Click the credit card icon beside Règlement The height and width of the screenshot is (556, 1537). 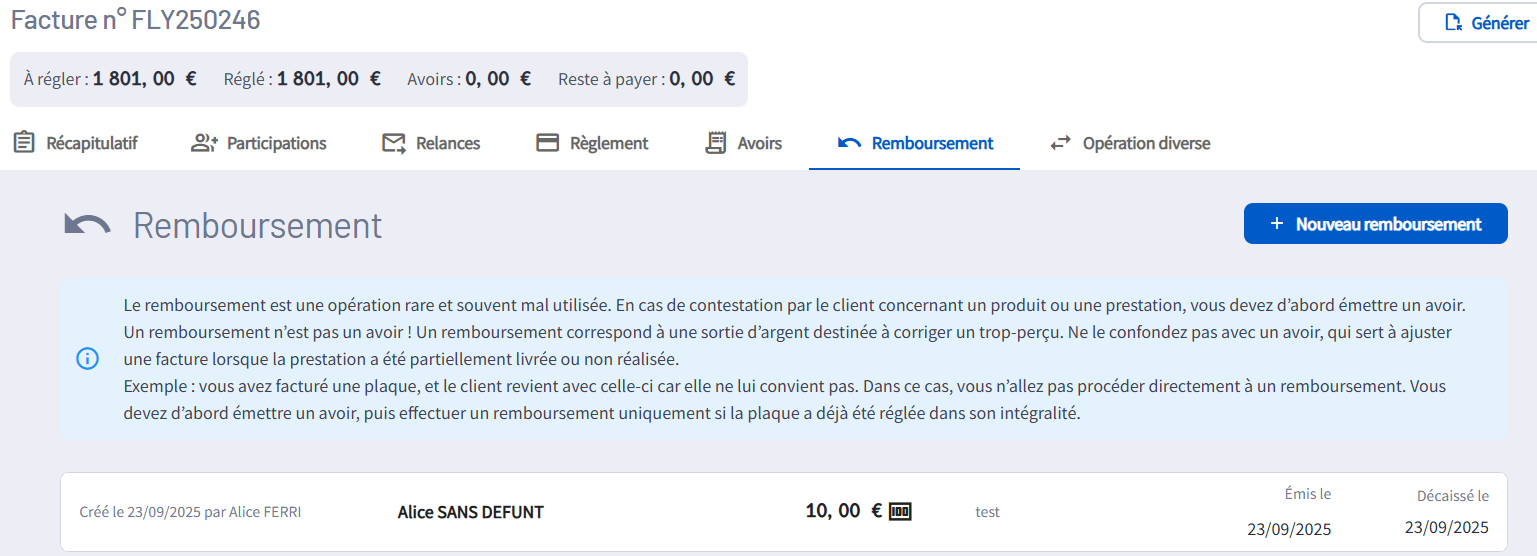pyautogui.click(x=547, y=143)
